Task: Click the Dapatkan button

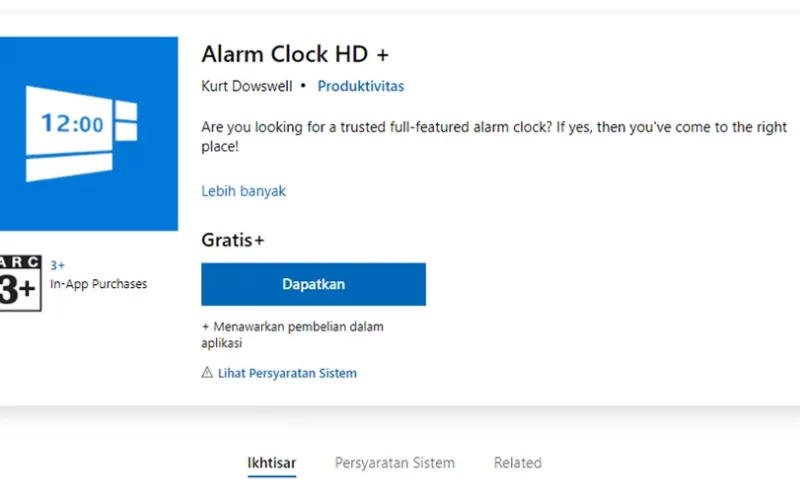Action: click(x=313, y=284)
